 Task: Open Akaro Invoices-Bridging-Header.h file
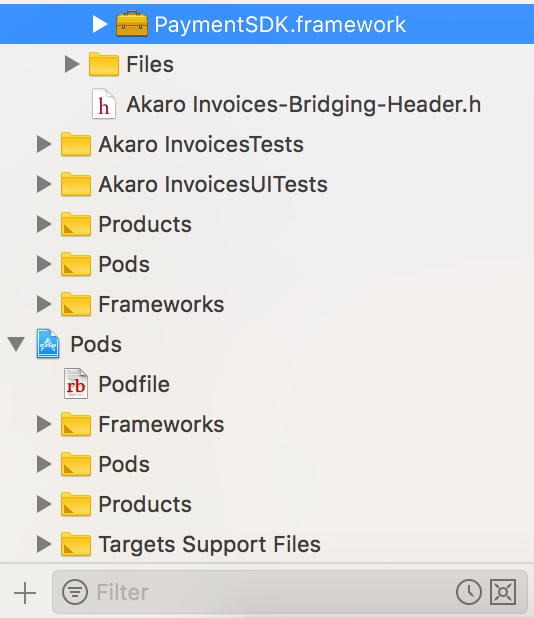pyautogui.click(x=303, y=104)
